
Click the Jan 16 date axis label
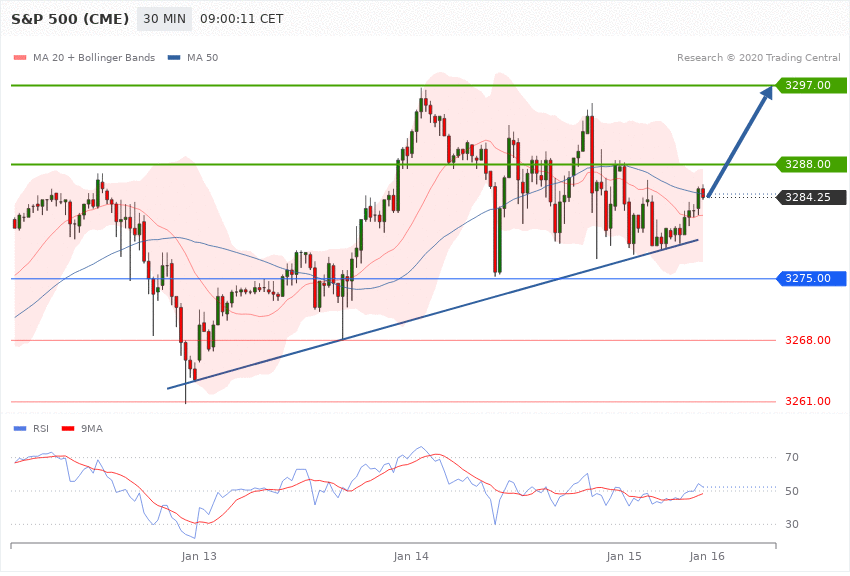pos(707,556)
